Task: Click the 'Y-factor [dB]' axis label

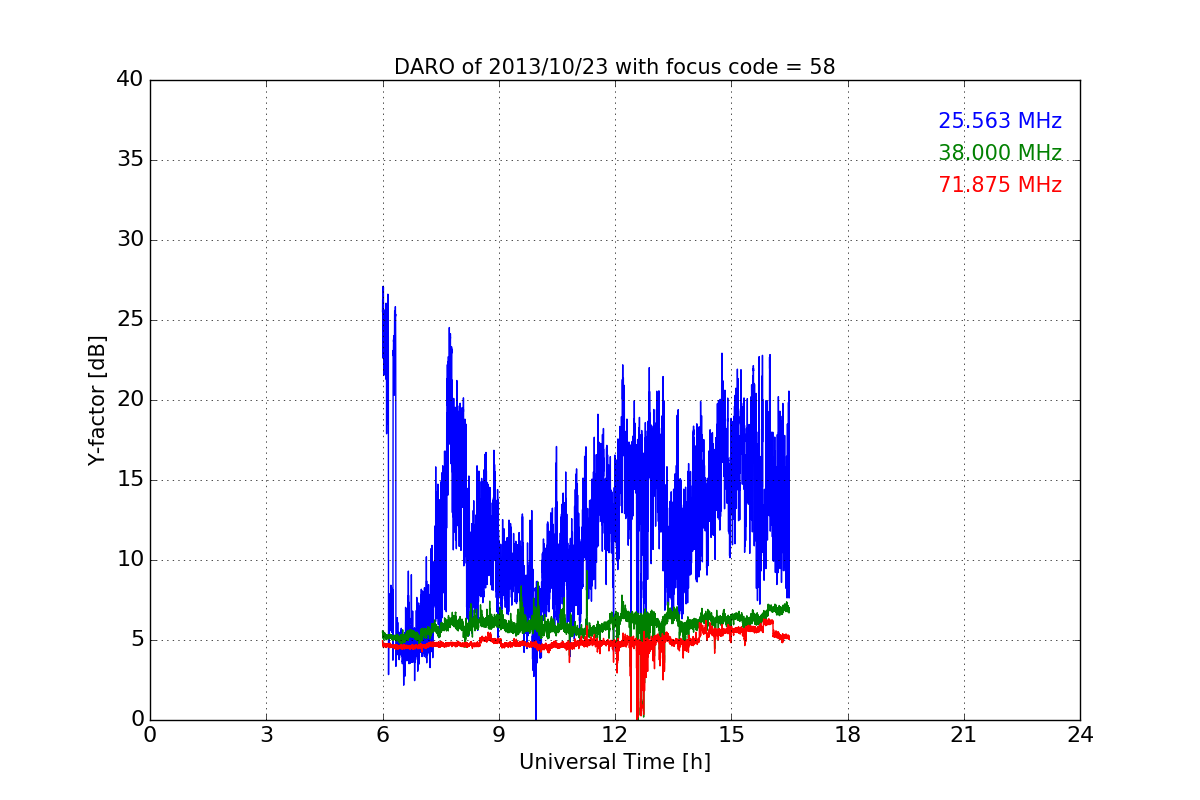Action: [x=96, y=400]
